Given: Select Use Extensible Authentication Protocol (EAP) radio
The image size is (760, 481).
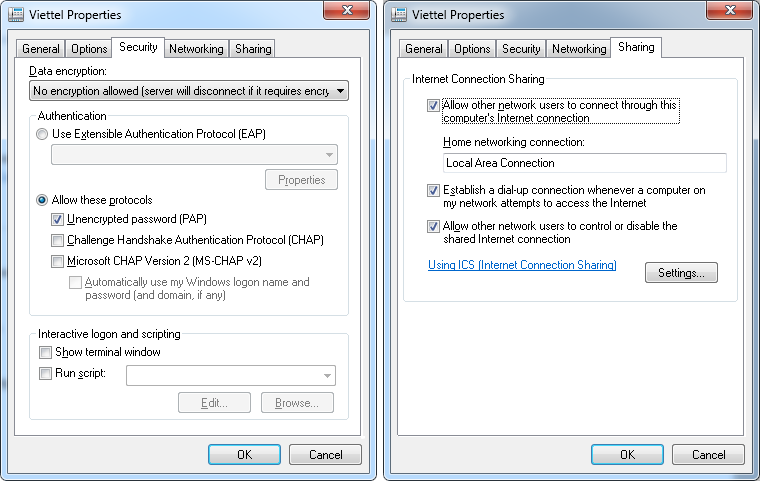Looking at the screenshot, I should 42,134.
